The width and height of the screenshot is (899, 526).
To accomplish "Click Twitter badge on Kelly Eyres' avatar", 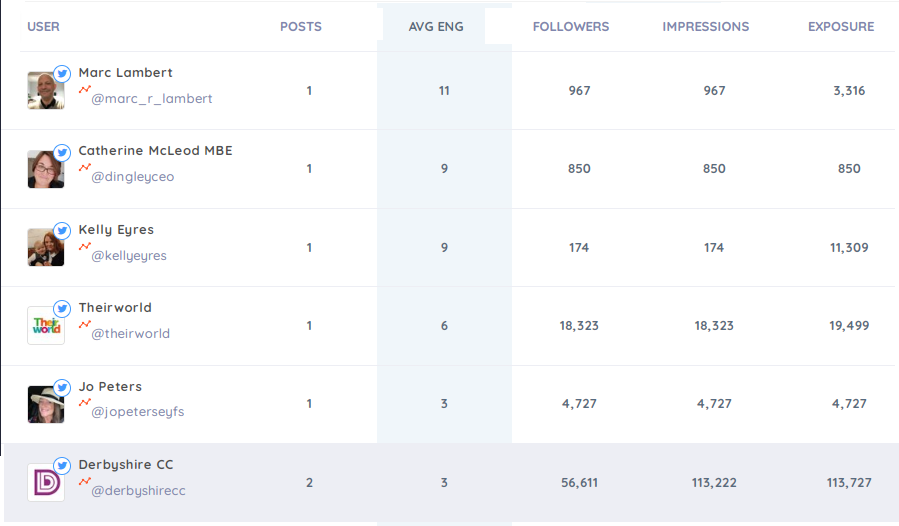I will (x=62, y=231).
